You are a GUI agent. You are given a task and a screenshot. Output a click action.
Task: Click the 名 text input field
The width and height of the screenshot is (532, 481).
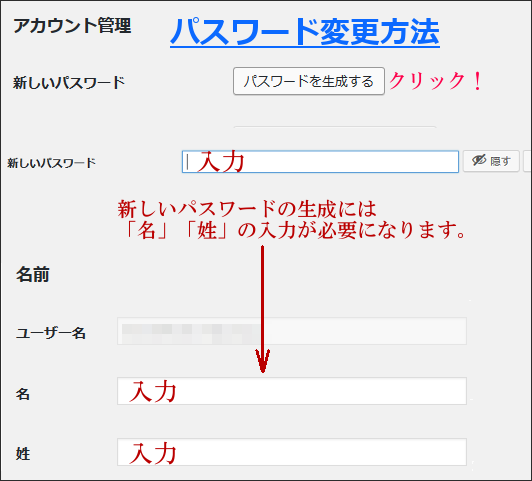292,391
